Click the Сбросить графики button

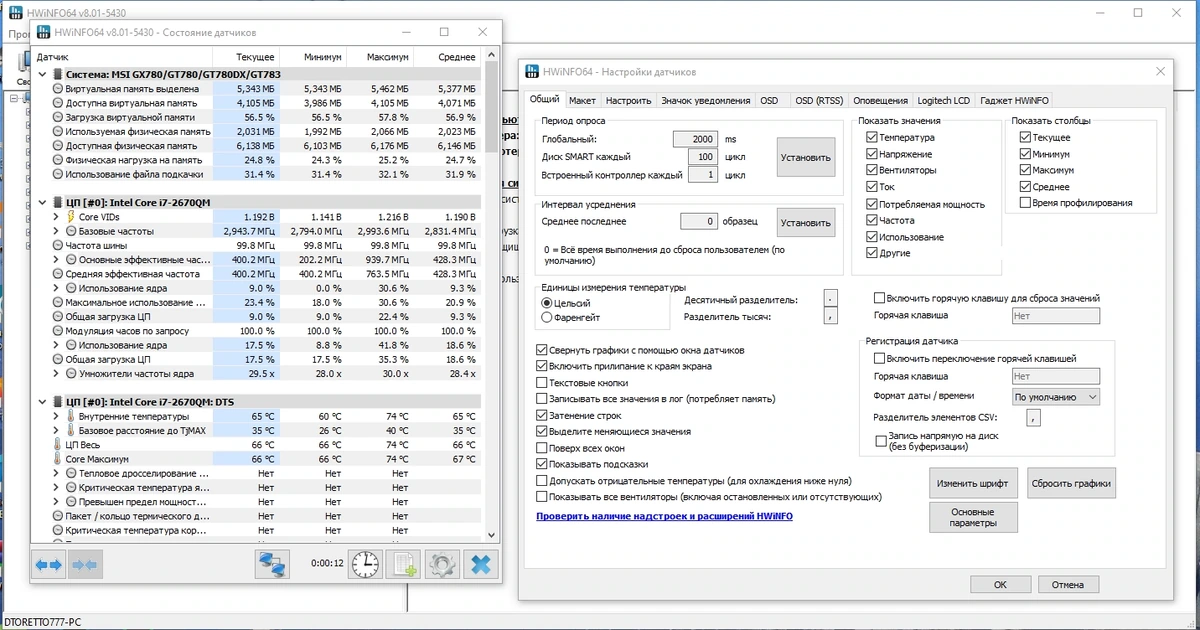coord(1071,484)
